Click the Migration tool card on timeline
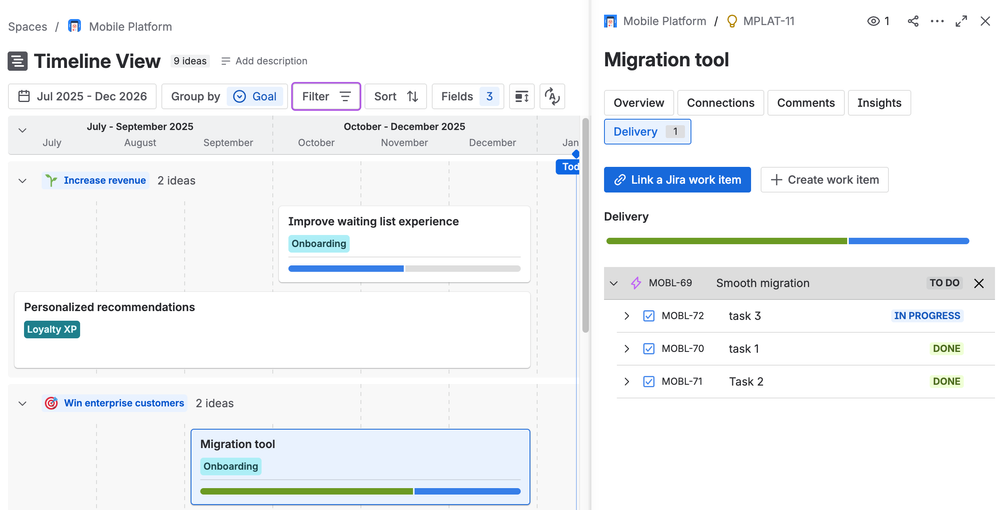This screenshot has height=510, width=999. 361,467
